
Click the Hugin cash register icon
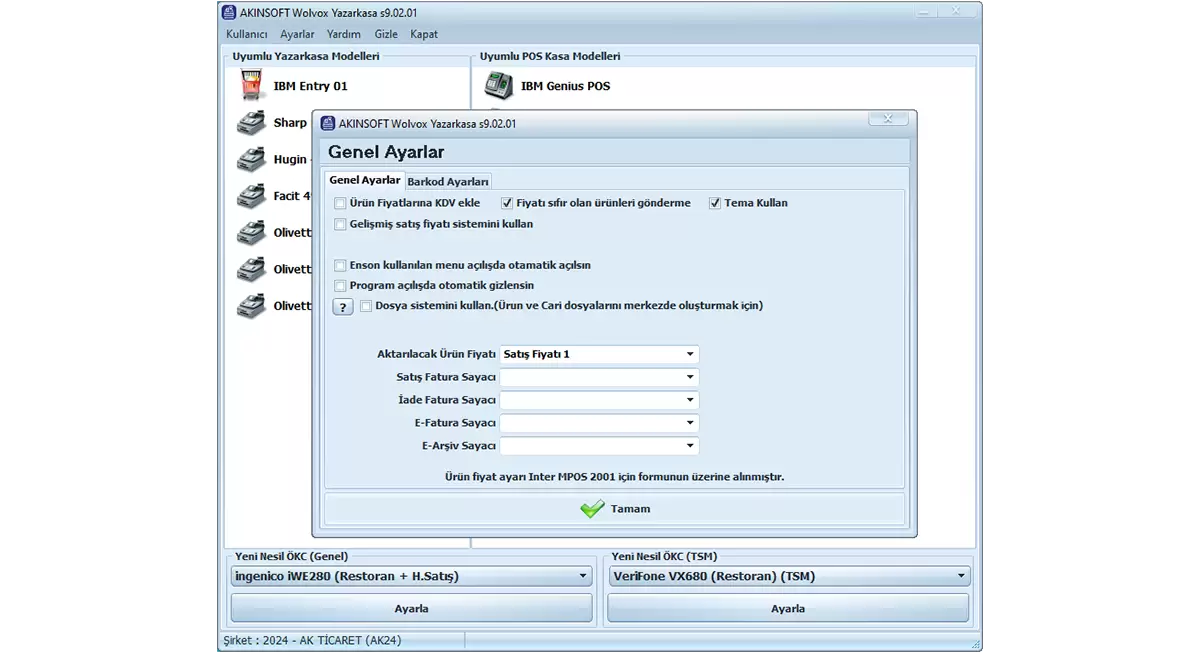tap(250, 160)
